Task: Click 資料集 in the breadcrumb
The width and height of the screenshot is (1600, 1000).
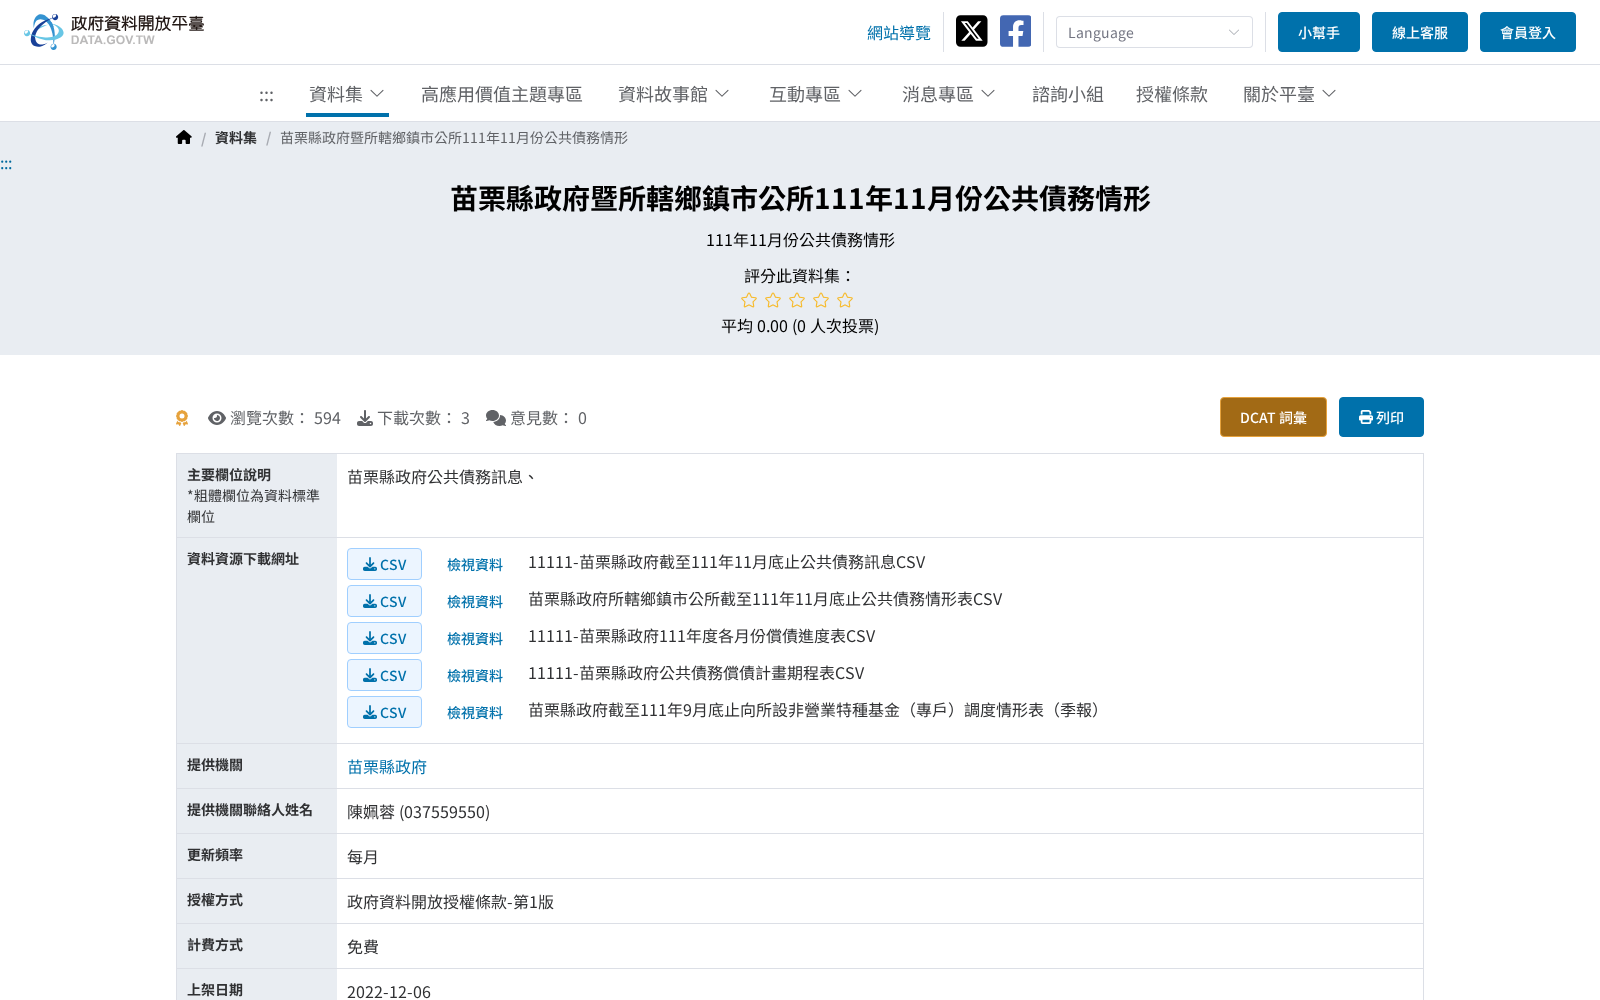Action: click(x=236, y=138)
